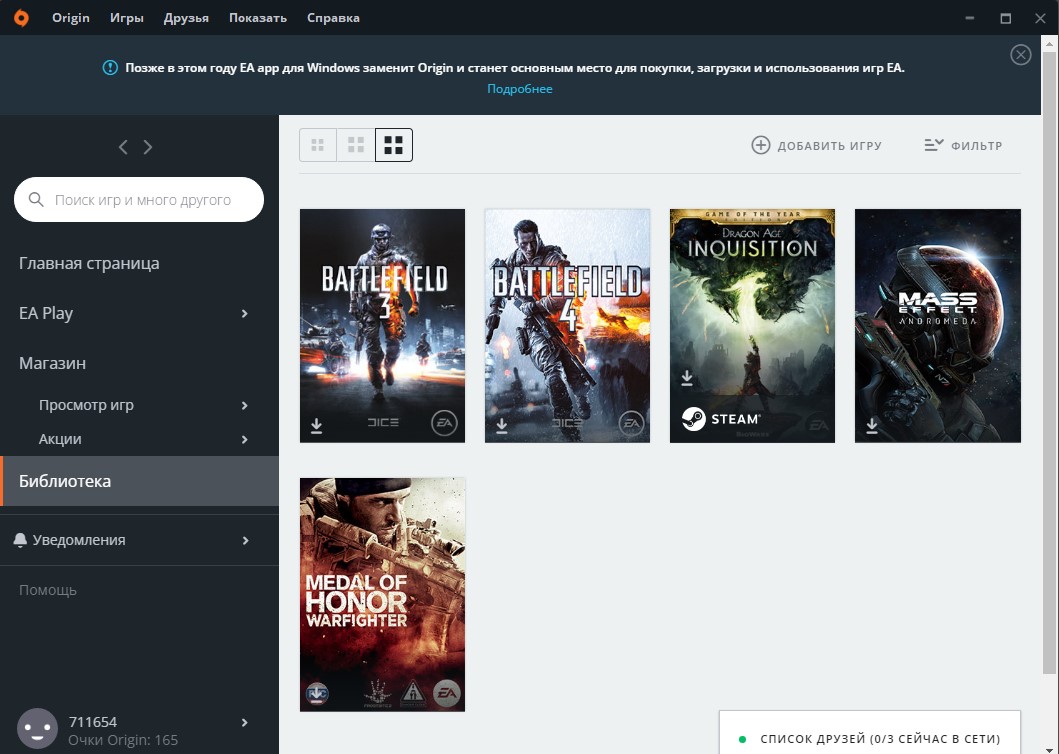Maximize the Origin window

click(1006, 18)
